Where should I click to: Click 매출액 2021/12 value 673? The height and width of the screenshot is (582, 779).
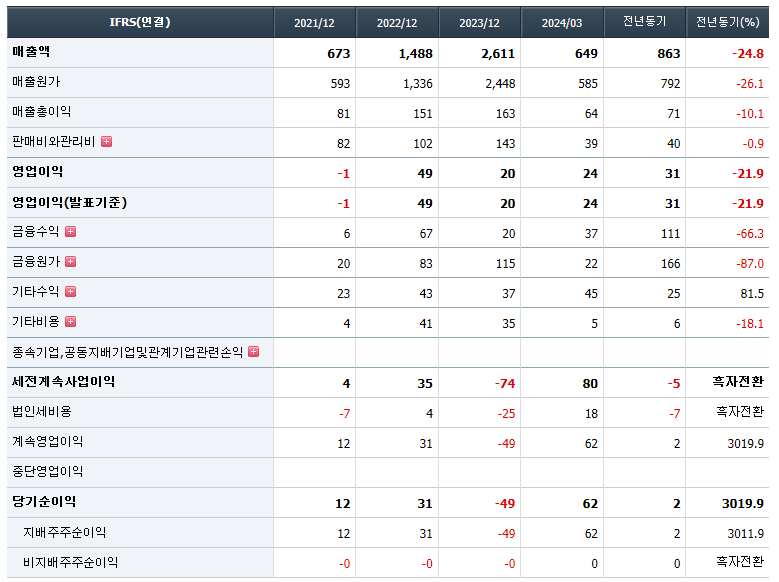[339, 54]
